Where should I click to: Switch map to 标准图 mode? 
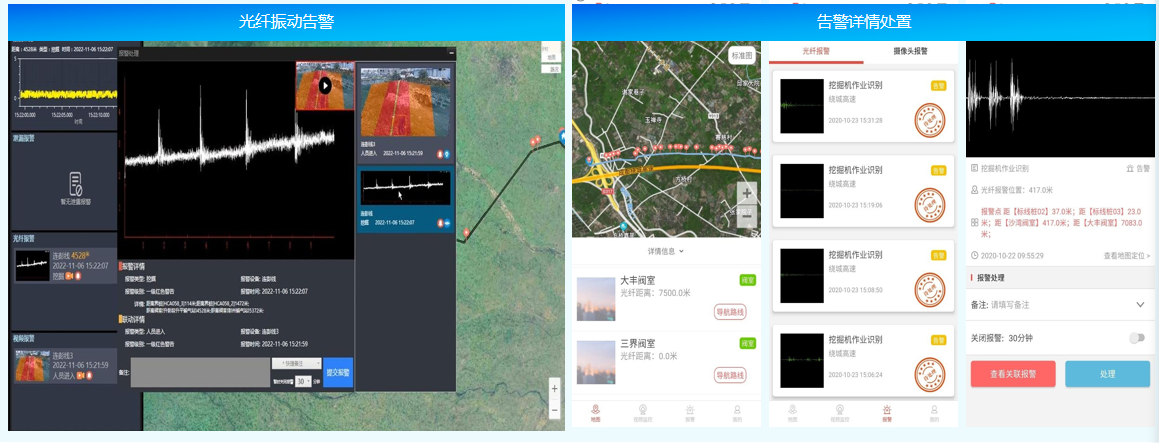(x=742, y=56)
